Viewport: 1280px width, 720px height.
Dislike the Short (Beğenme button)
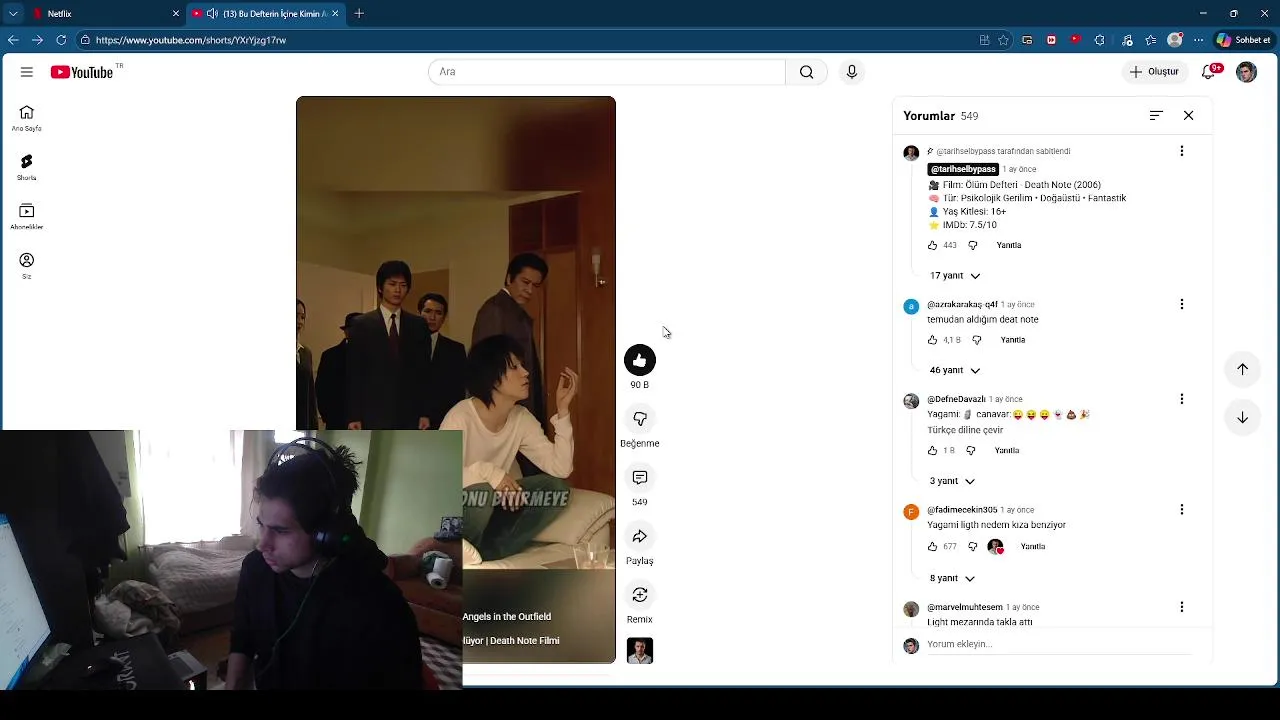click(x=640, y=419)
